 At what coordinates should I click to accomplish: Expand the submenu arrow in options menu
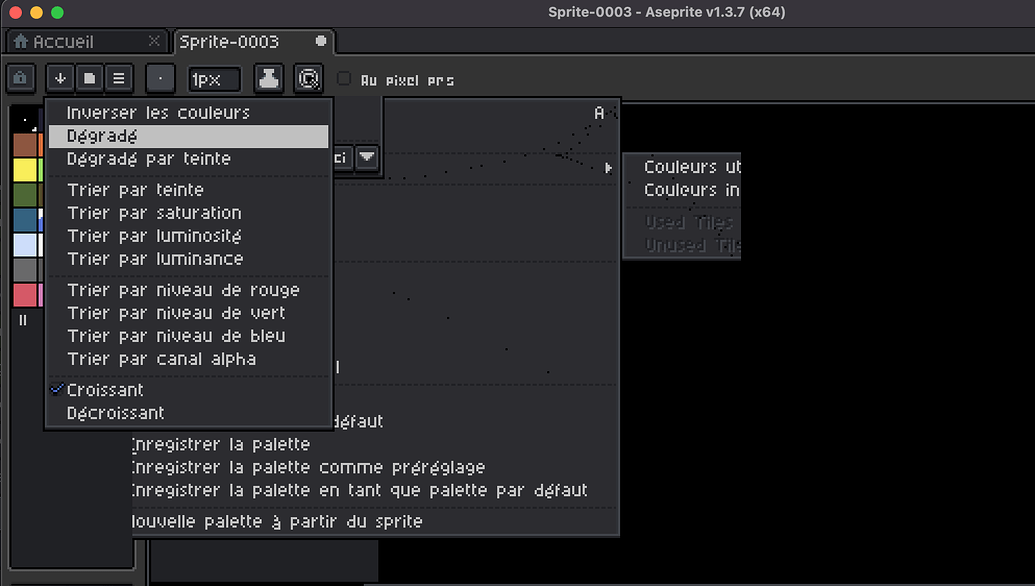[608, 168]
